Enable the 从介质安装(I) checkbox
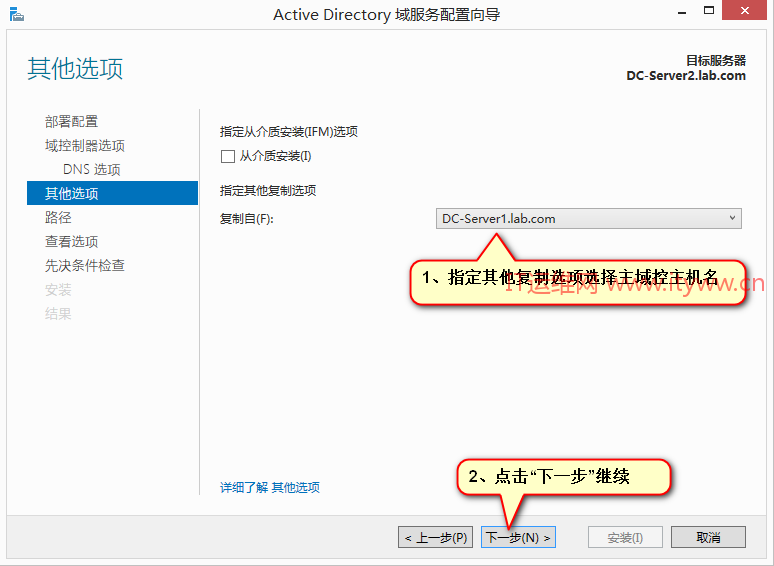This screenshot has height=566, width=774. 228,156
